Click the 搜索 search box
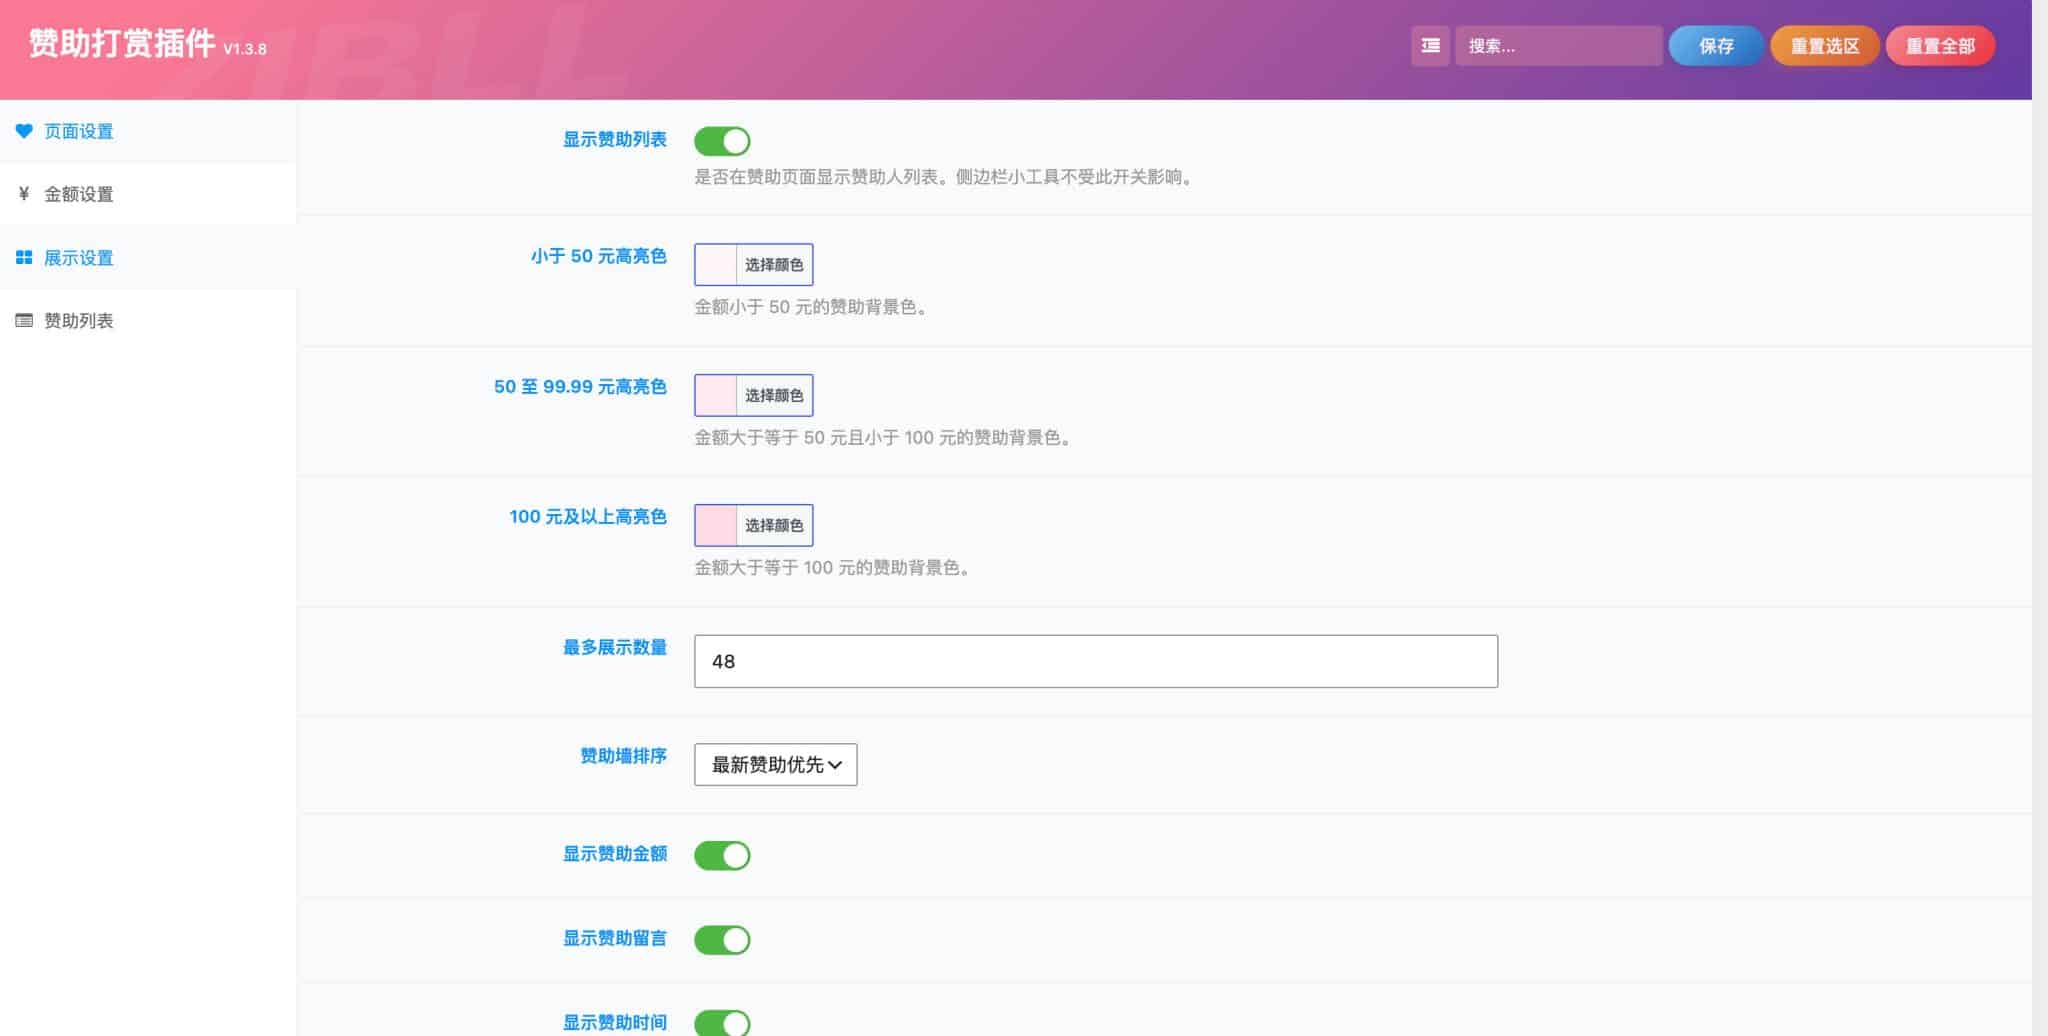The image size is (2048, 1036). coord(1558,46)
